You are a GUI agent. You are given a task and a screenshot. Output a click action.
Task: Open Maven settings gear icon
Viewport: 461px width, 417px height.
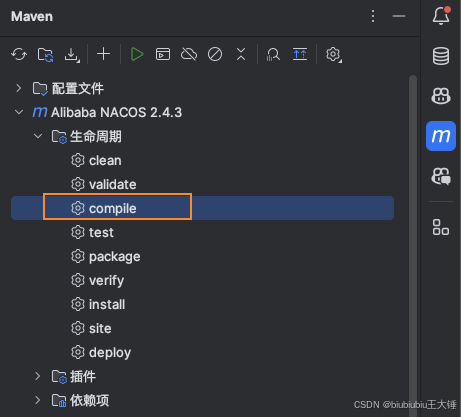[333, 54]
